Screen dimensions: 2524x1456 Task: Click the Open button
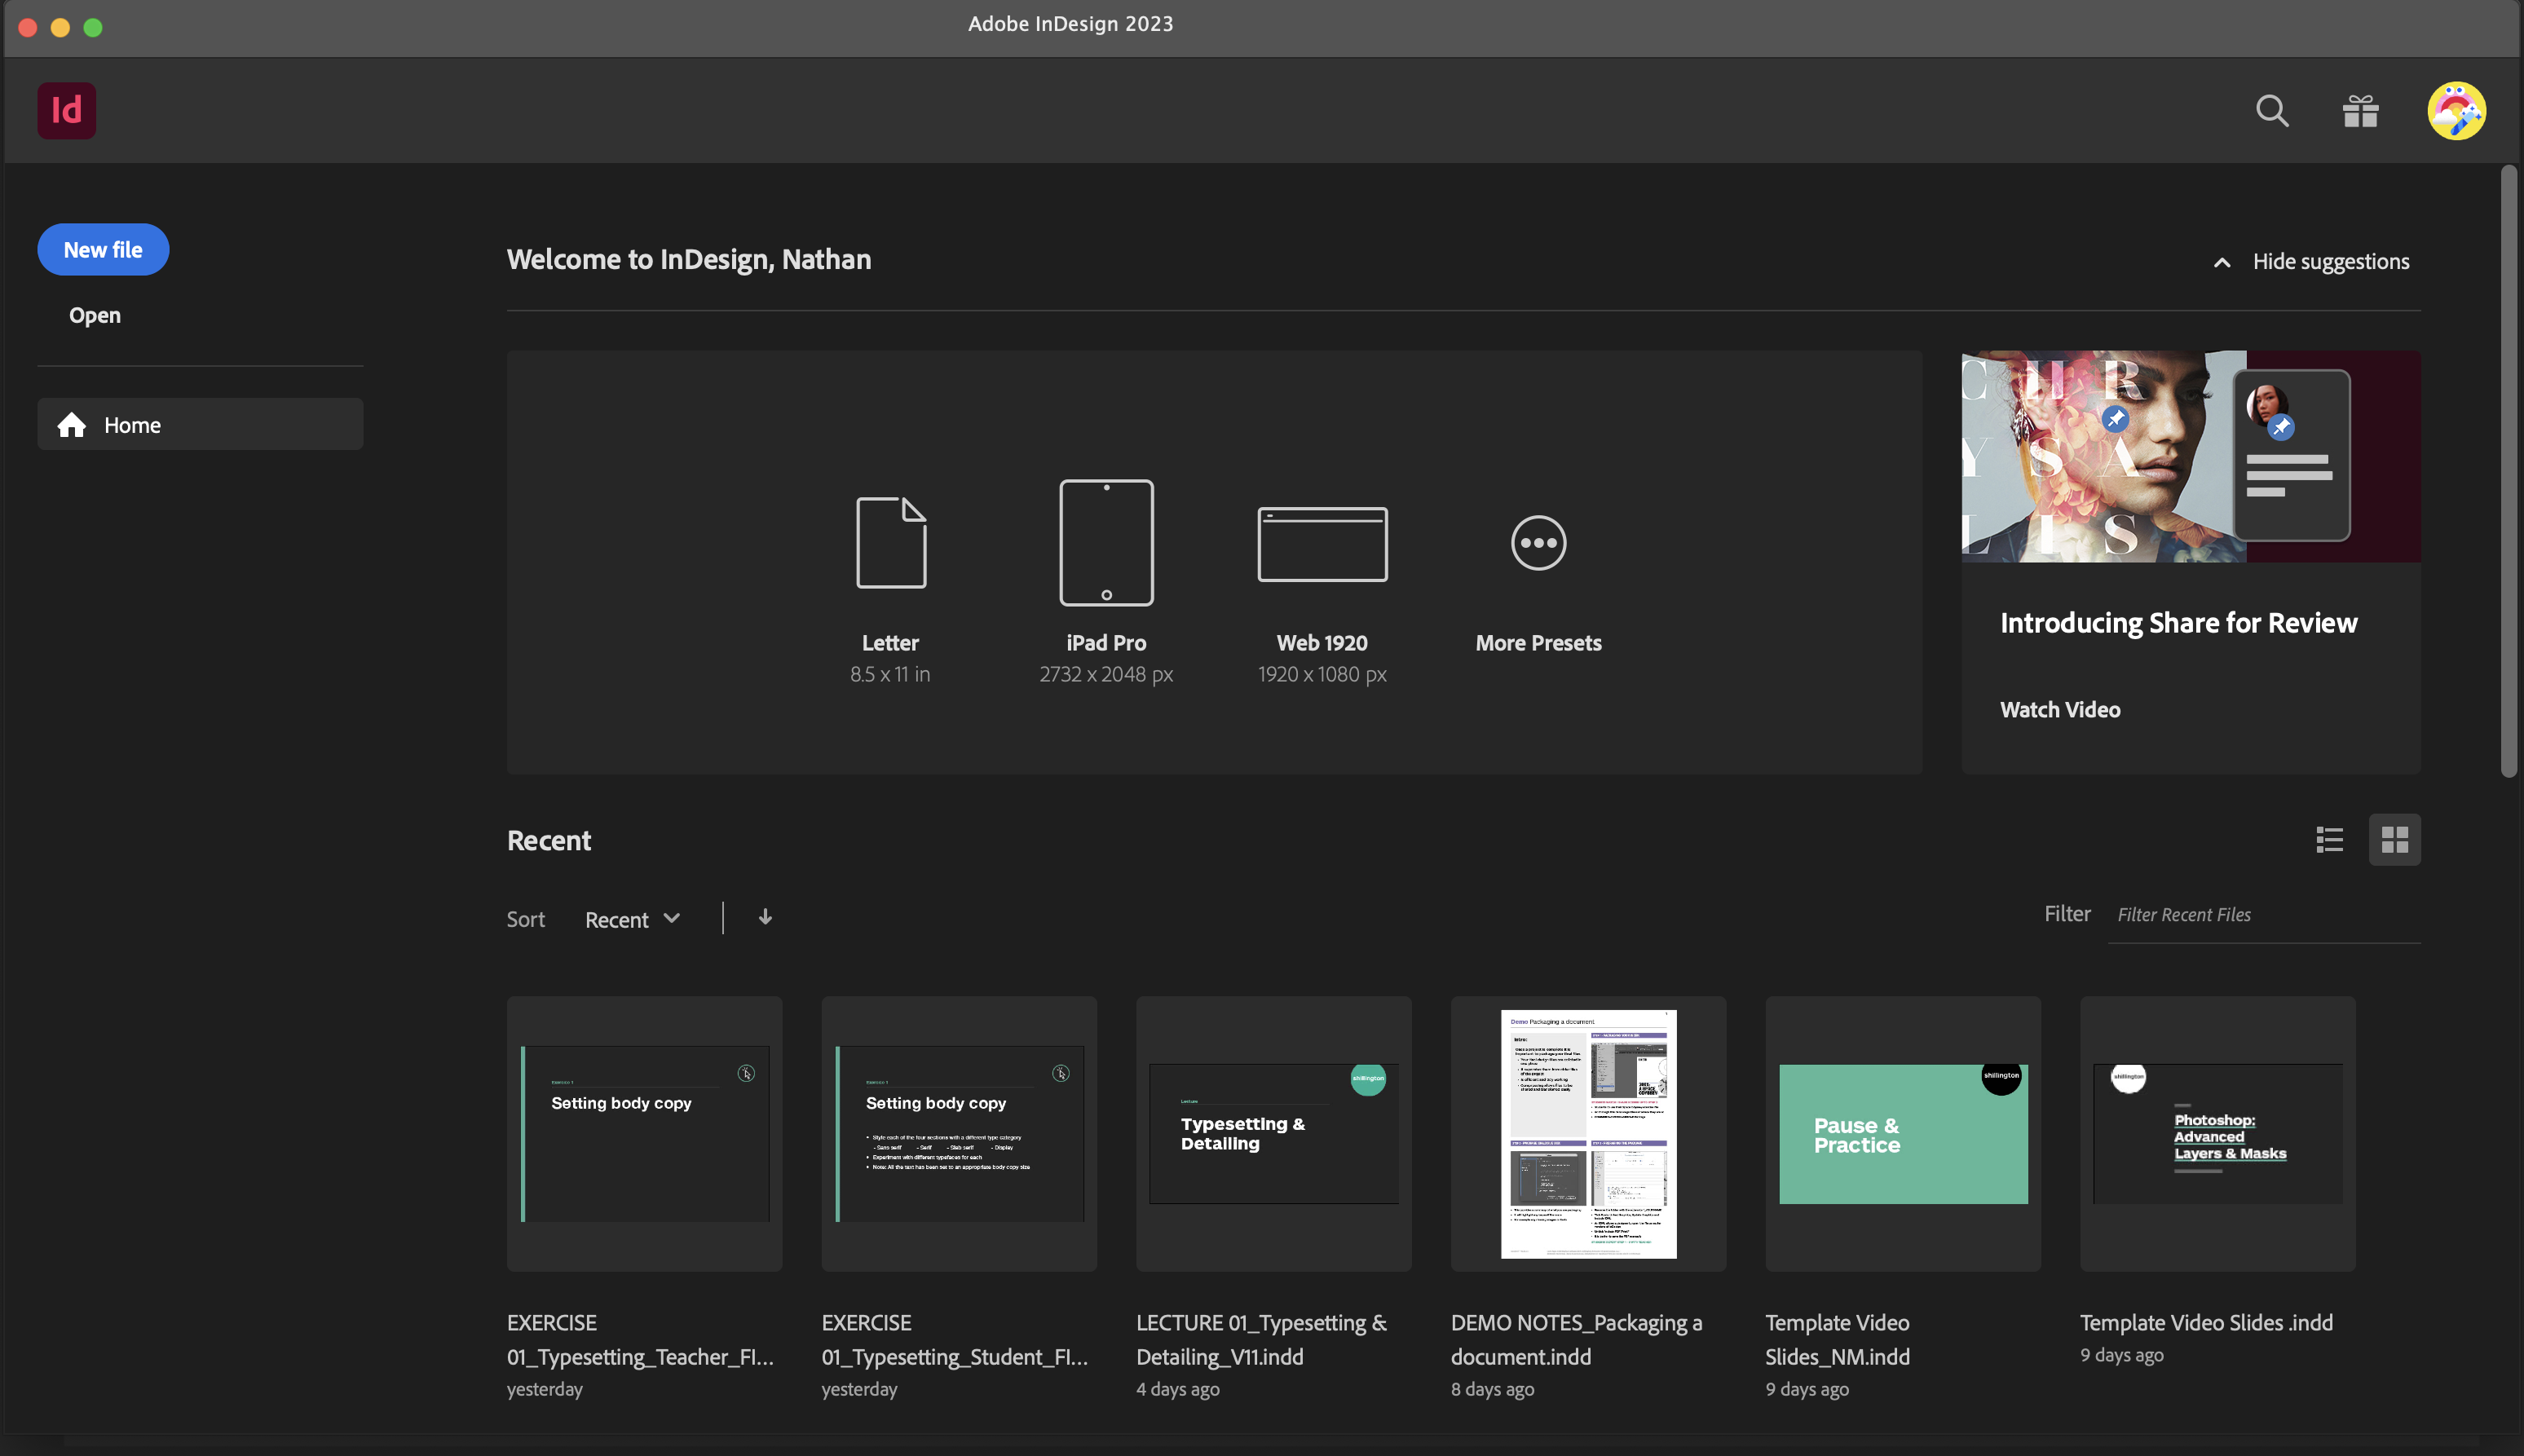pyautogui.click(x=95, y=315)
